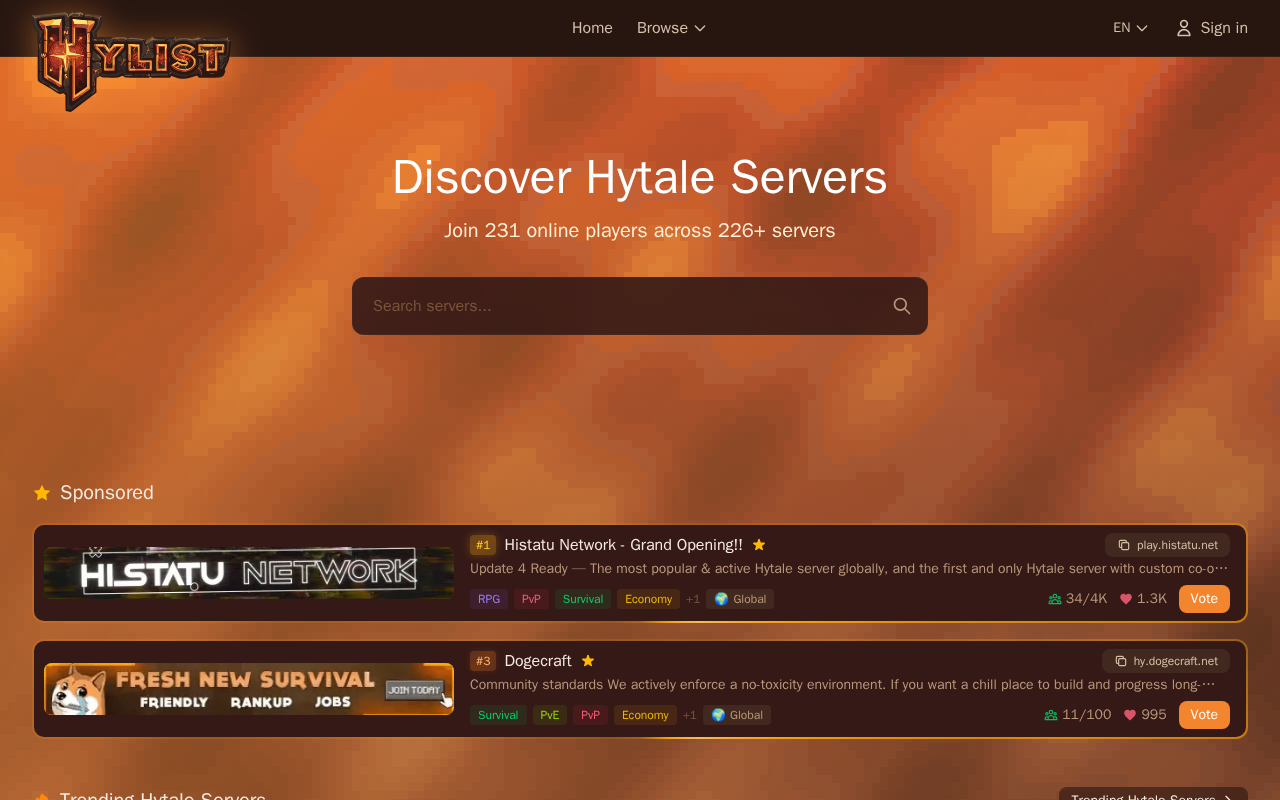Select the Global region tag on Histatu Network
The width and height of the screenshot is (1280, 800).
pyautogui.click(x=740, y=599)
